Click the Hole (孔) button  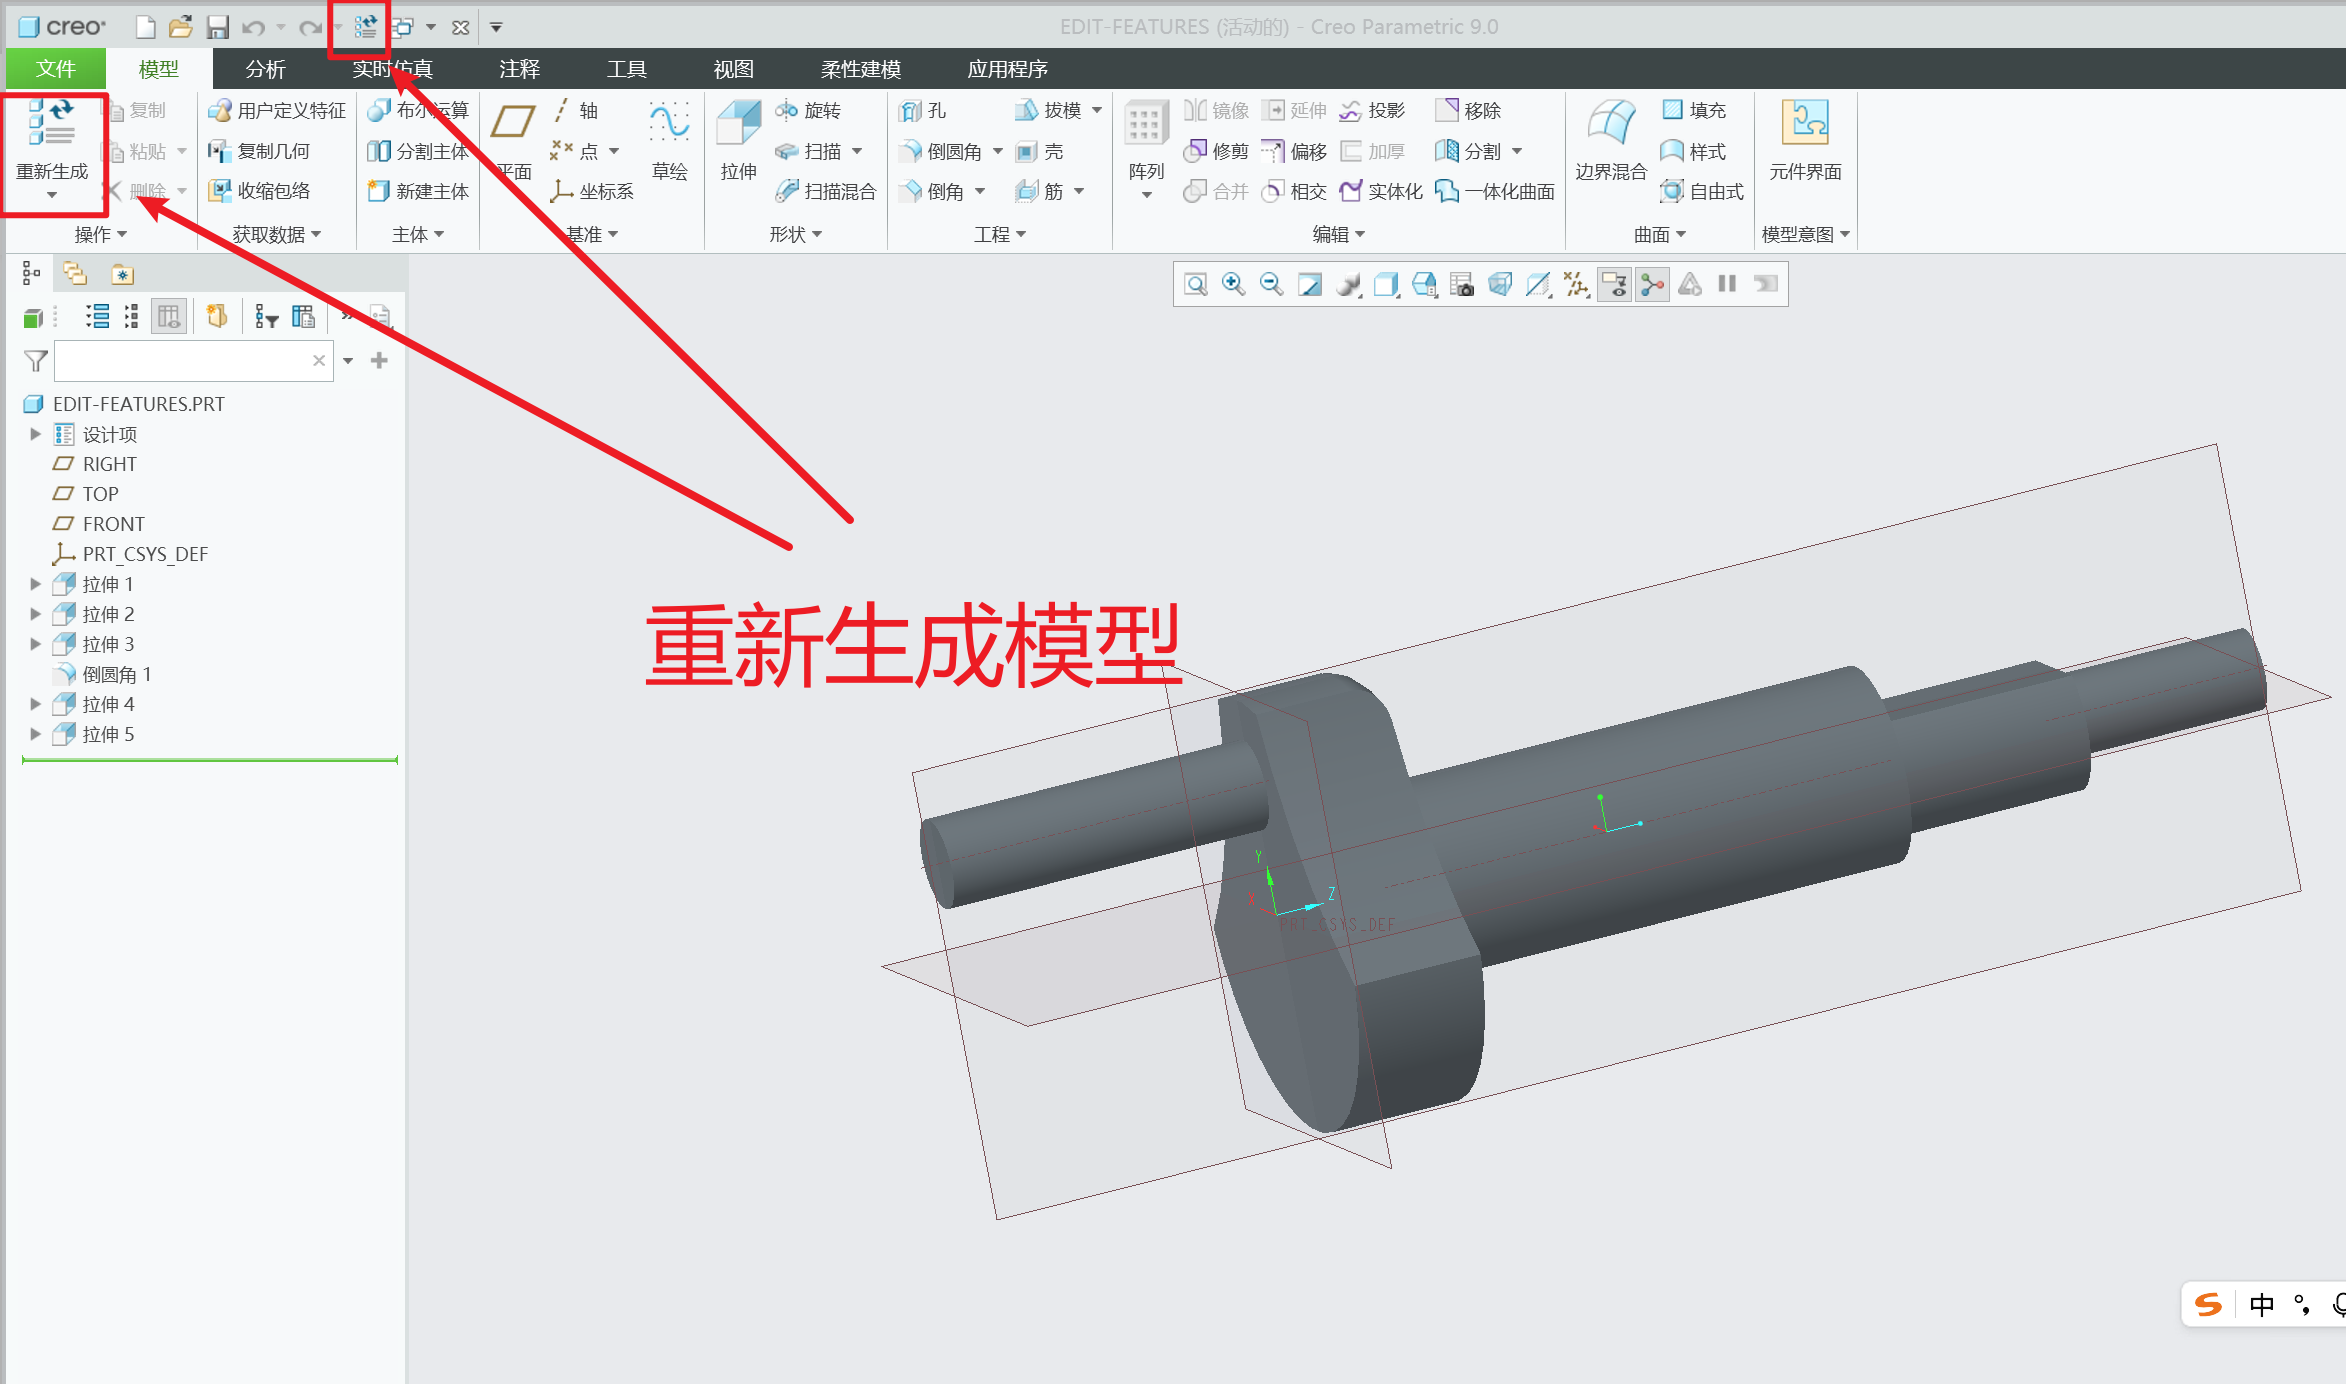(923, 110)
